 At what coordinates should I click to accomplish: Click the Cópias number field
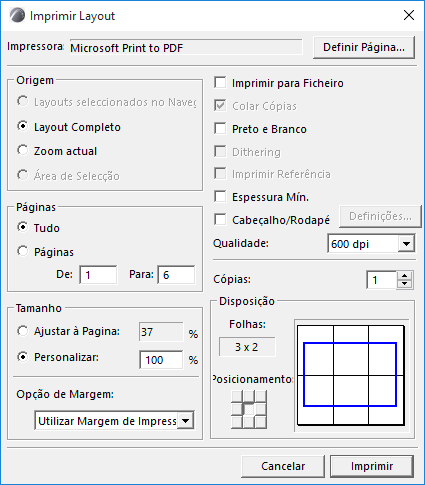(381, 280)
